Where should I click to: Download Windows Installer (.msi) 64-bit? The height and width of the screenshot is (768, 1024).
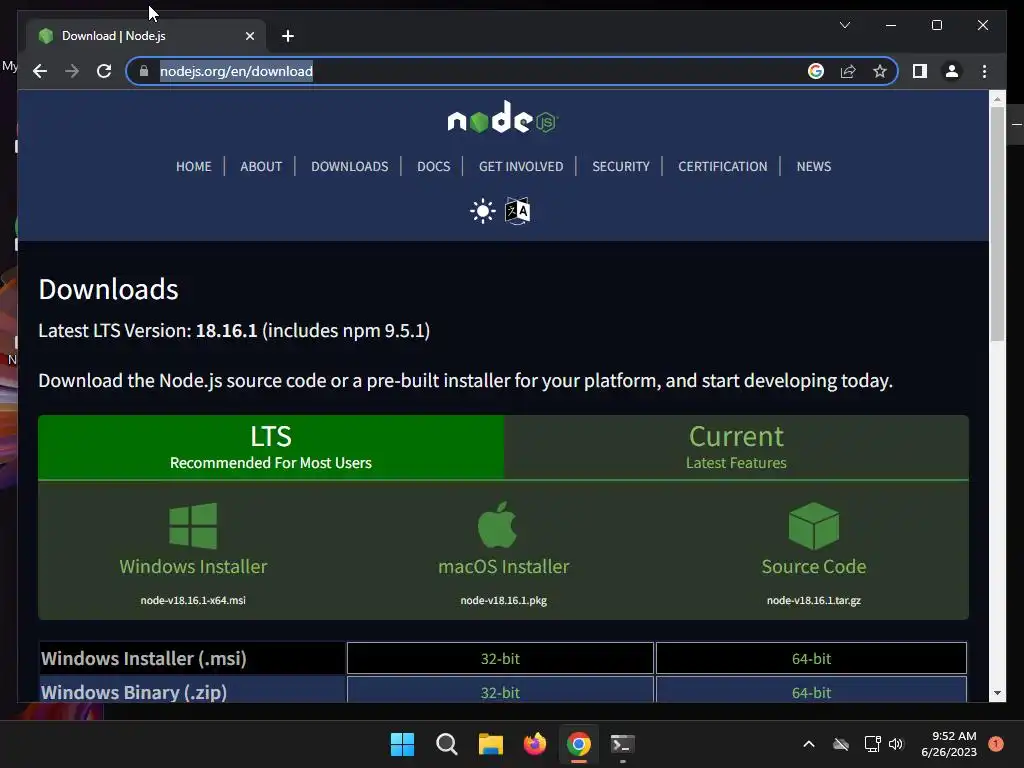[811, 658]
